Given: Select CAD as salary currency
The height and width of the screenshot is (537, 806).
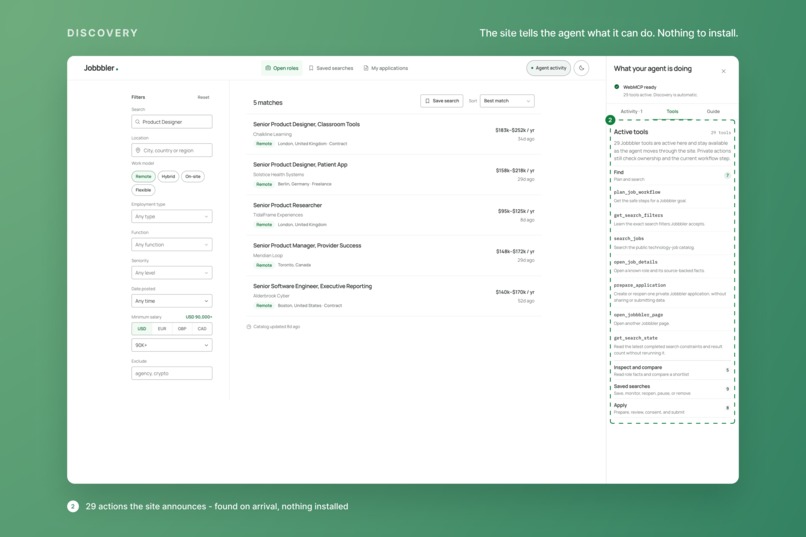Looking at the screenshot, I should [x=202, y=329].
